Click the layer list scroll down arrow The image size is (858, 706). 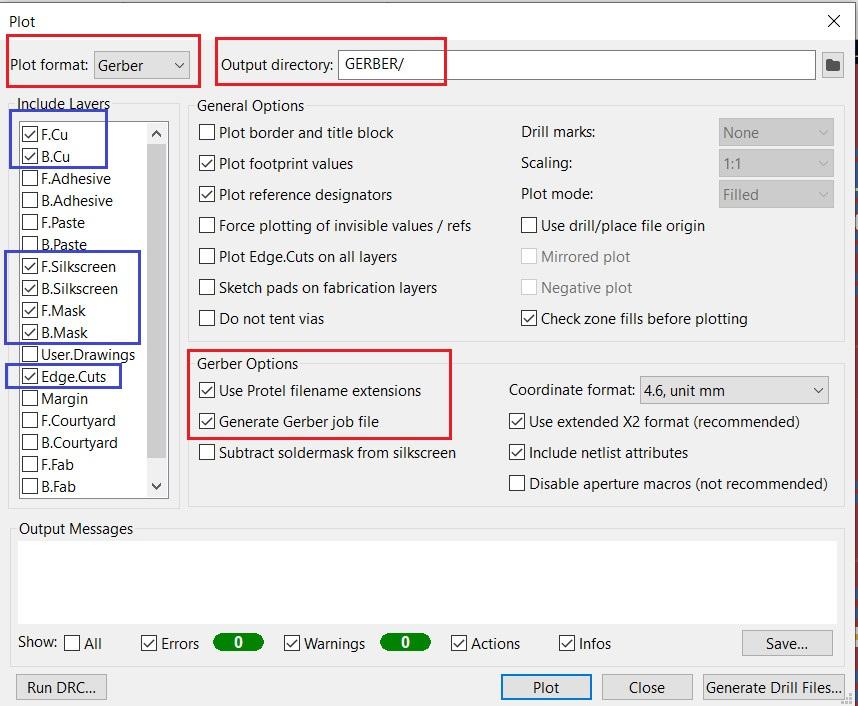(156, 486)
